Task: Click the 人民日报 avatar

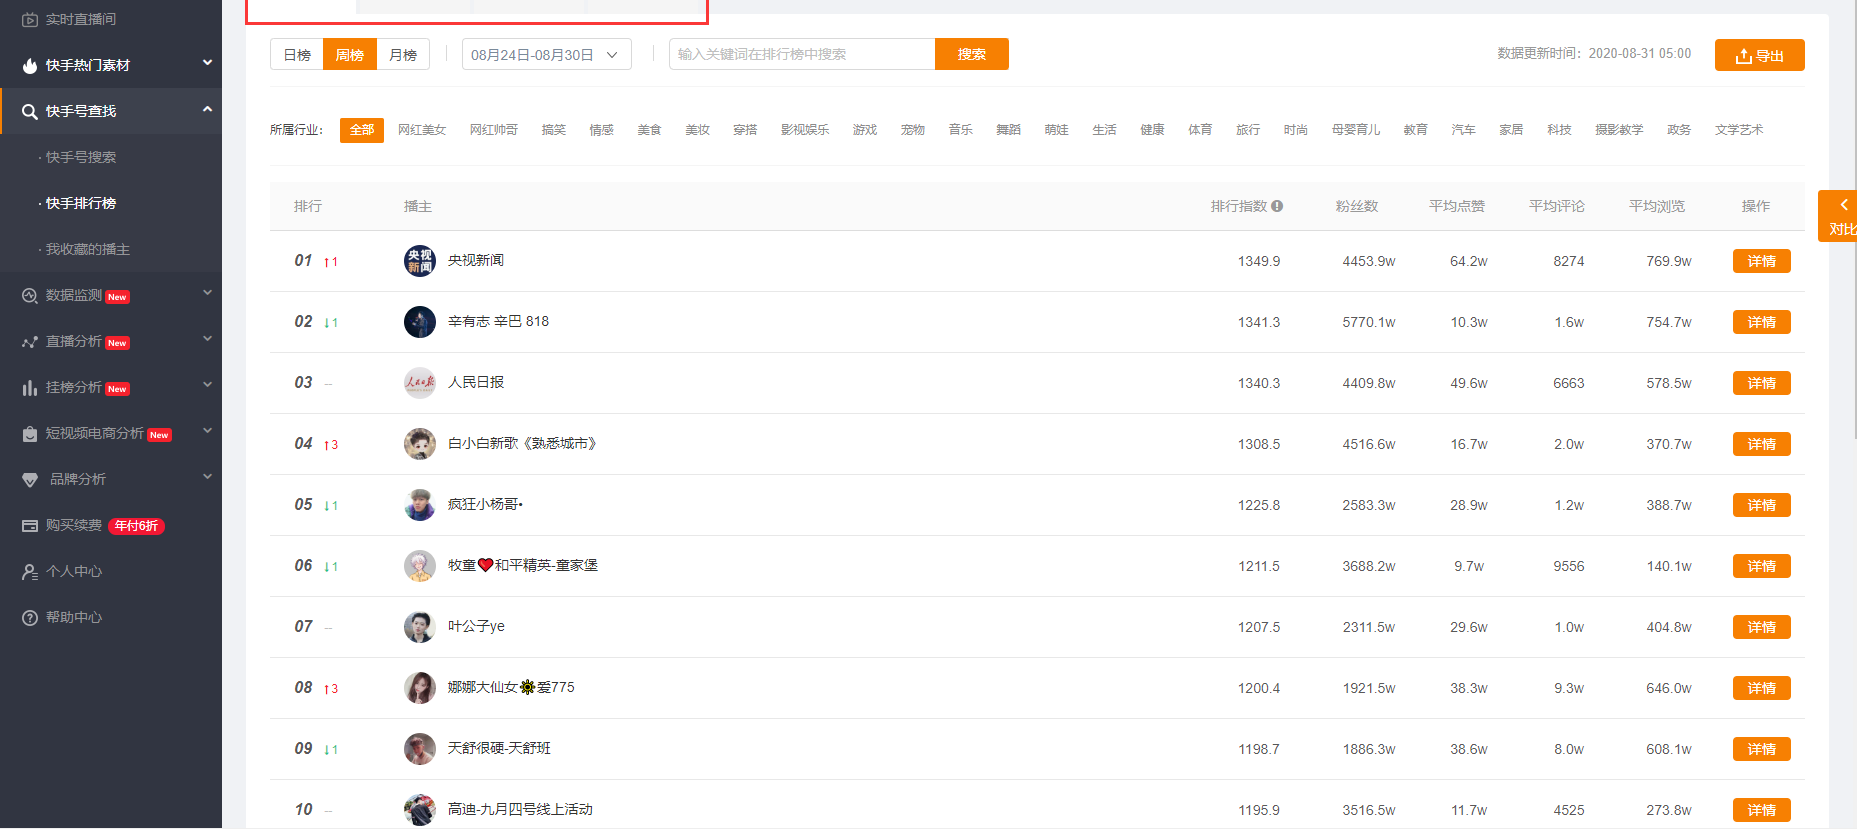Action: click(420, 383)
